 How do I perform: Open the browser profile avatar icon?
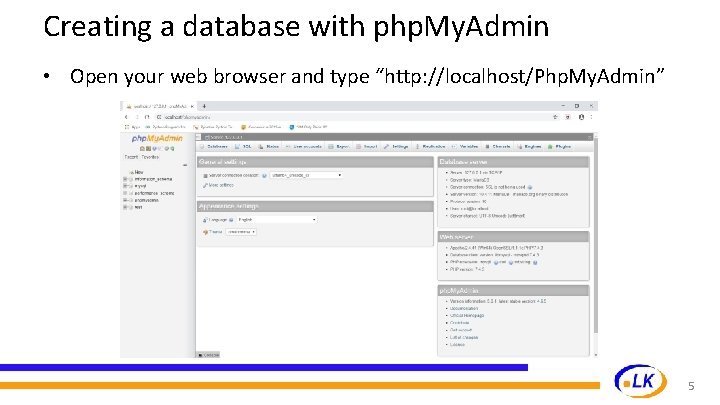pos(581,117)
